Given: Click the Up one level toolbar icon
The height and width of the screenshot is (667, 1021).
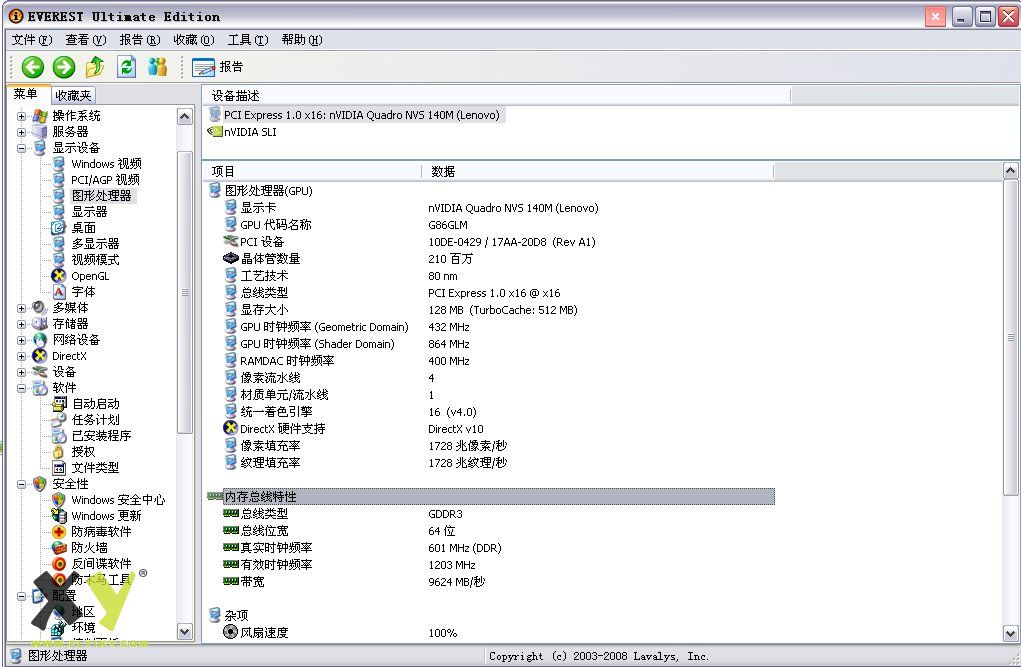Looking at the screenshot, I should [x=95, y=66].
